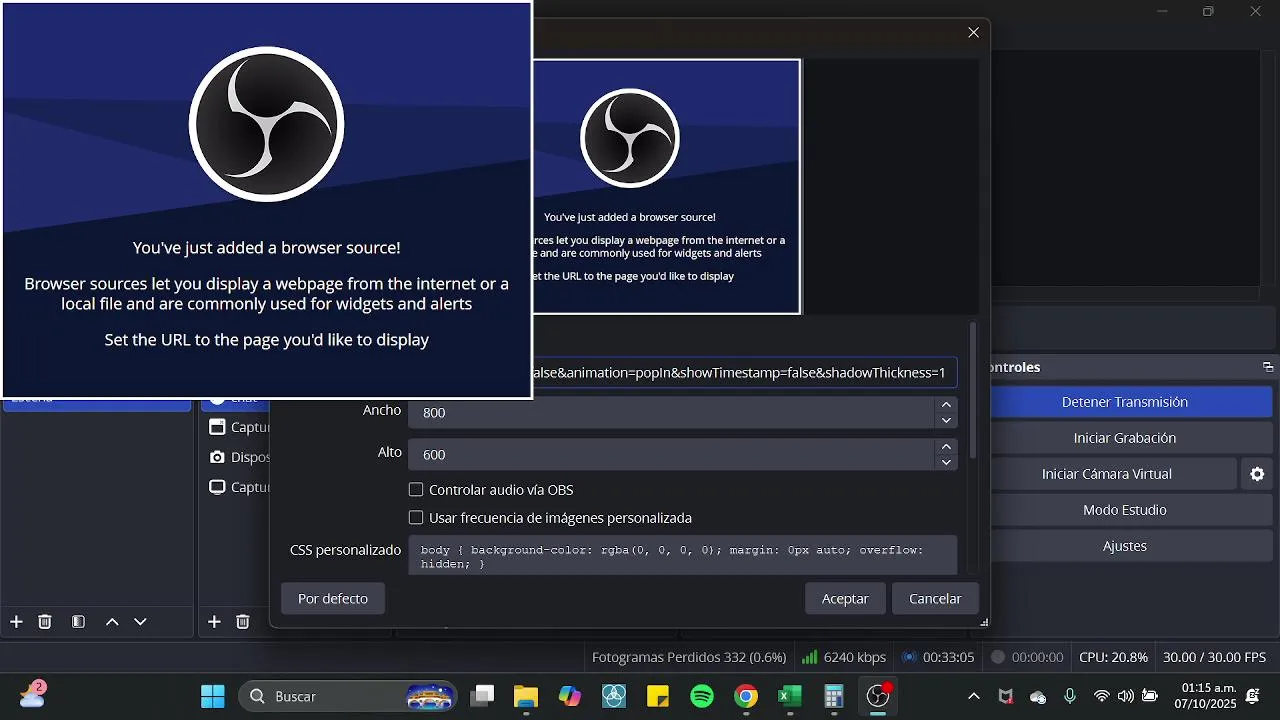Confirm with the Aceptar button

pos(845,598)
